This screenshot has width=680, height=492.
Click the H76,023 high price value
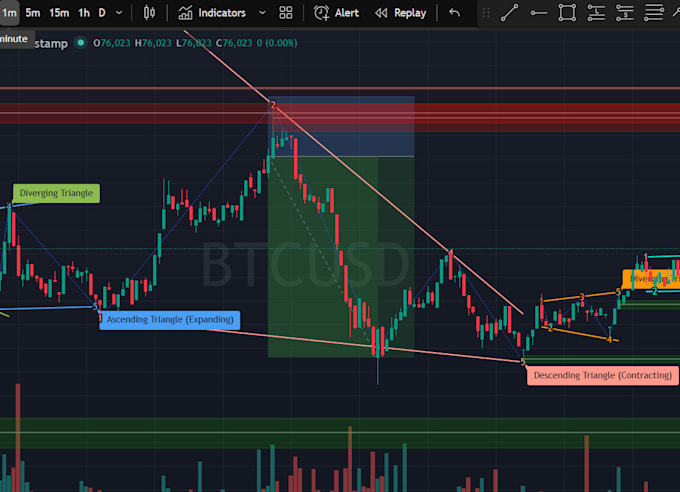pos(153,43)
